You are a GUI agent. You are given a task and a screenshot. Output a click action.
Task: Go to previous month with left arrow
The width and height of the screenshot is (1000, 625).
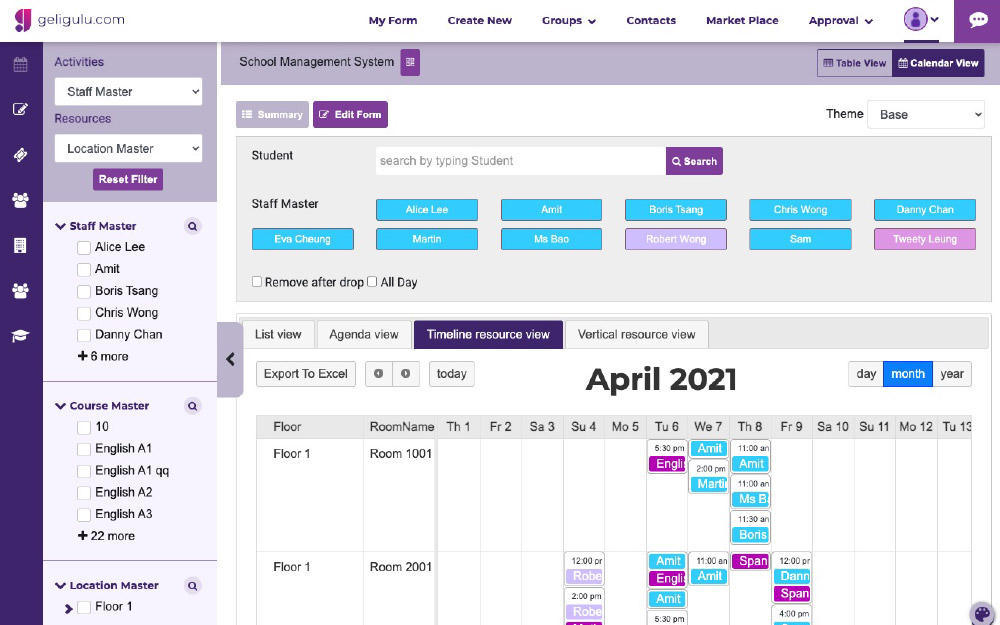pyautogui.click(x=379, y=374)
